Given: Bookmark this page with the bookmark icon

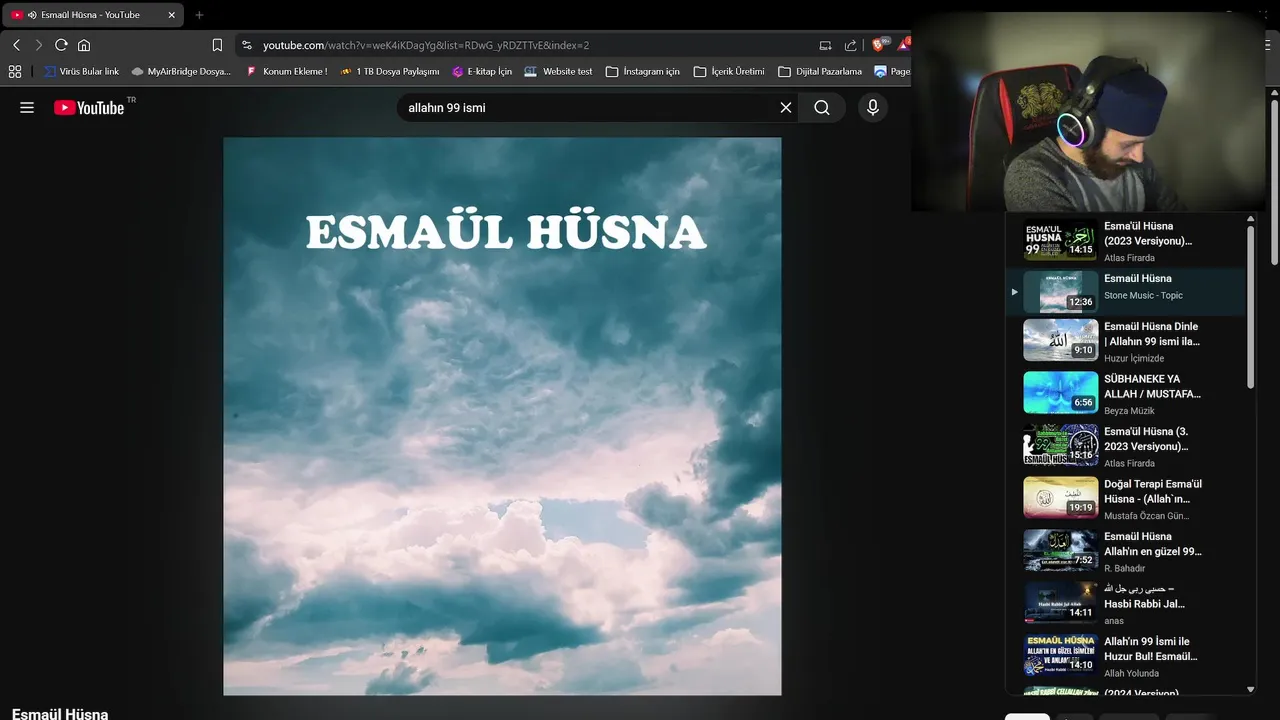Looking at the screenshot, I should pyautogui.click(x=217, y=45).
